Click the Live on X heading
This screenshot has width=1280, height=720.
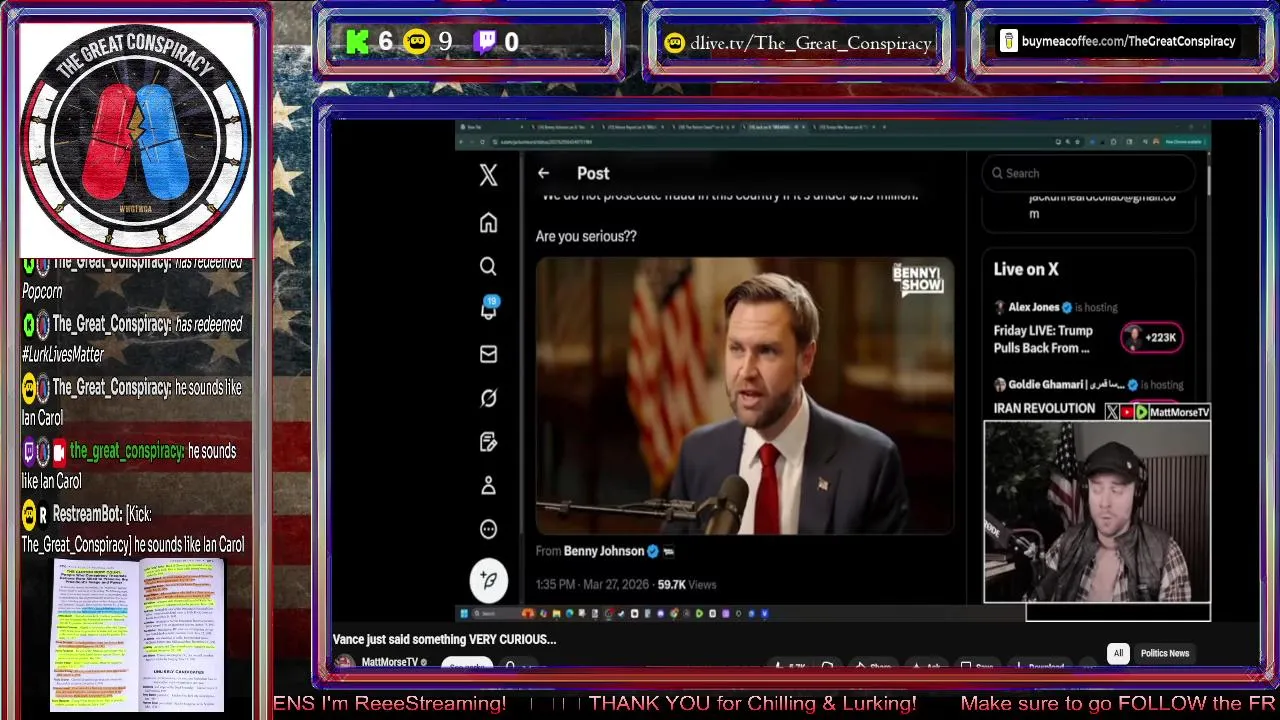coord(1026,269)
